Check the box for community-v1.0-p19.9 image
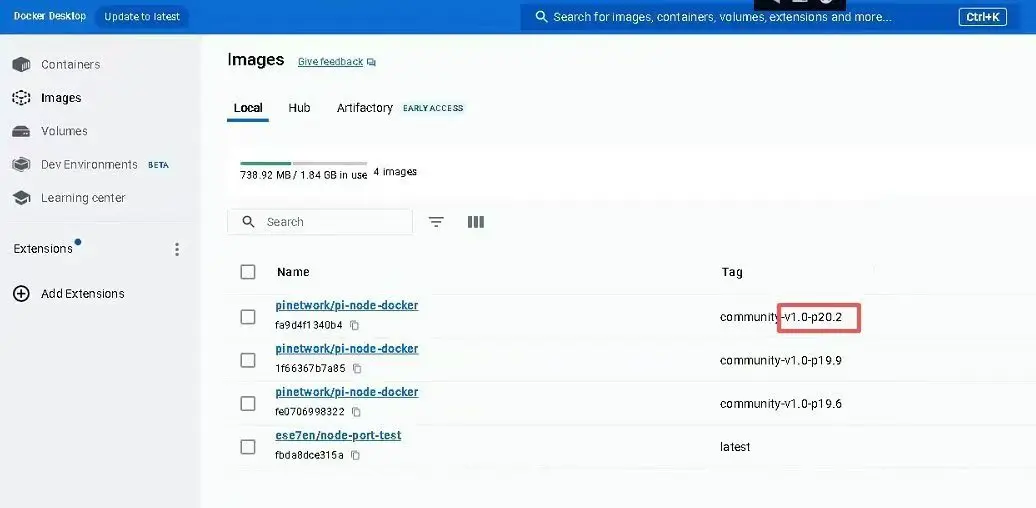 click(x=248, y=360)
